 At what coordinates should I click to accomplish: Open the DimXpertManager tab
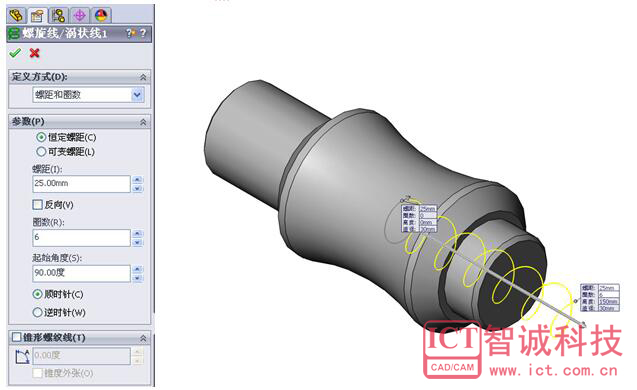(80, 16)
